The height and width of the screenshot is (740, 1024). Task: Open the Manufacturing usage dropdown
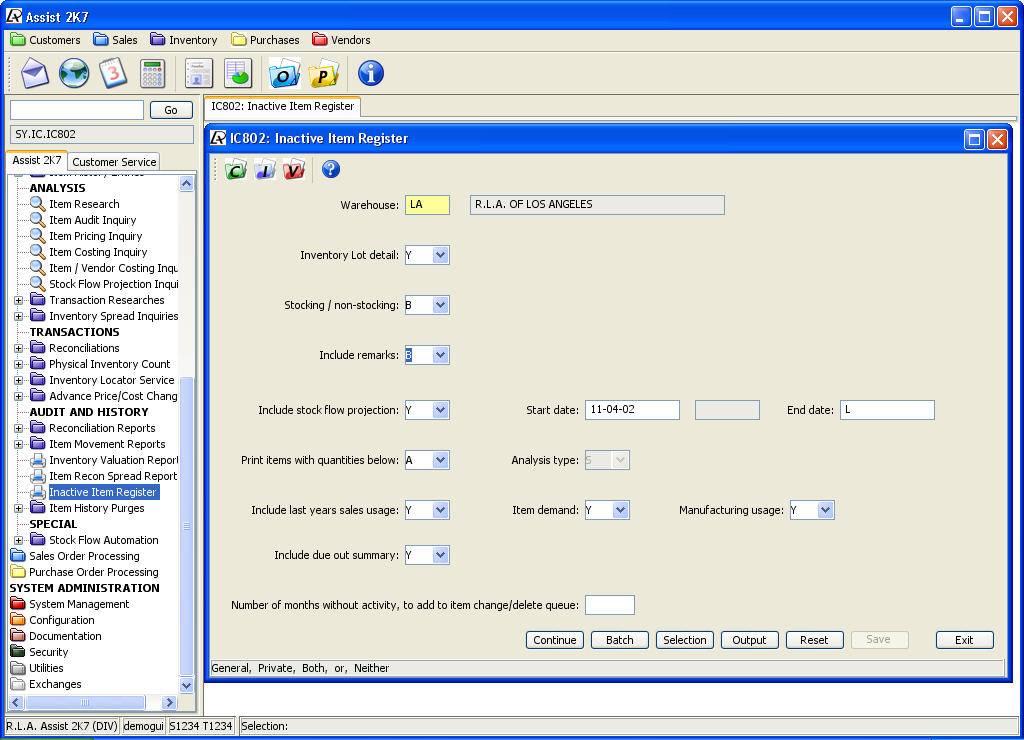coord(825,510)
